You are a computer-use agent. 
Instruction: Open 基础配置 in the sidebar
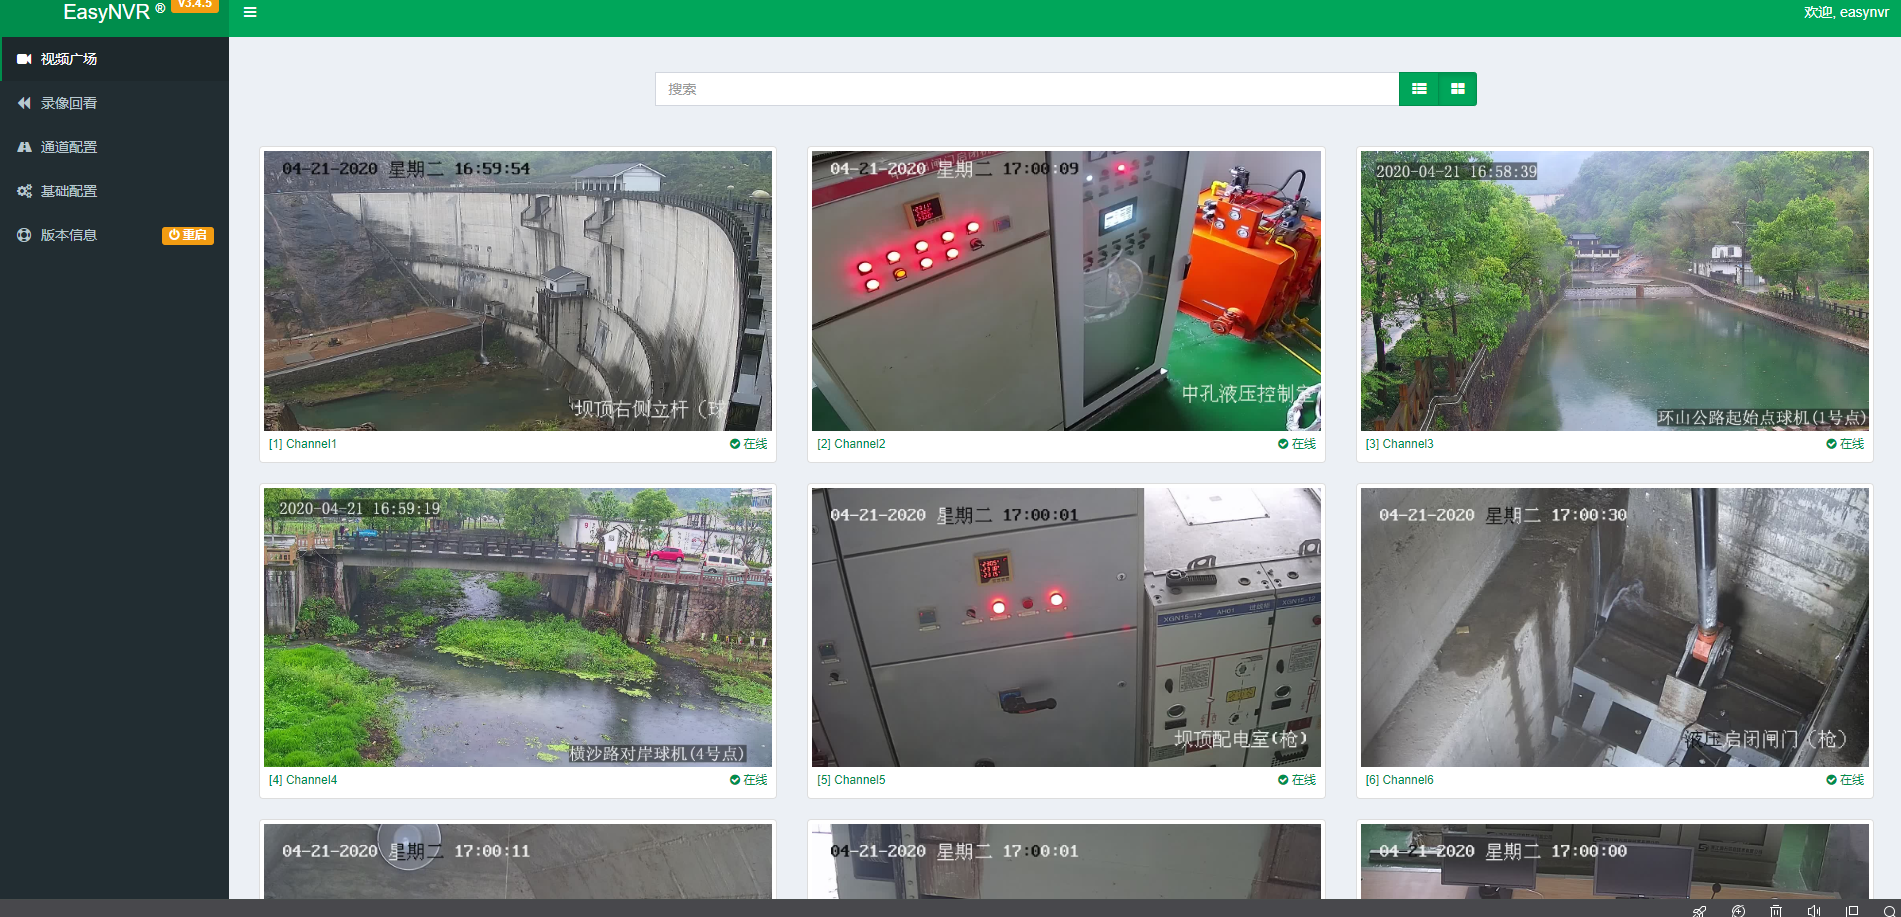click(115, 191)
